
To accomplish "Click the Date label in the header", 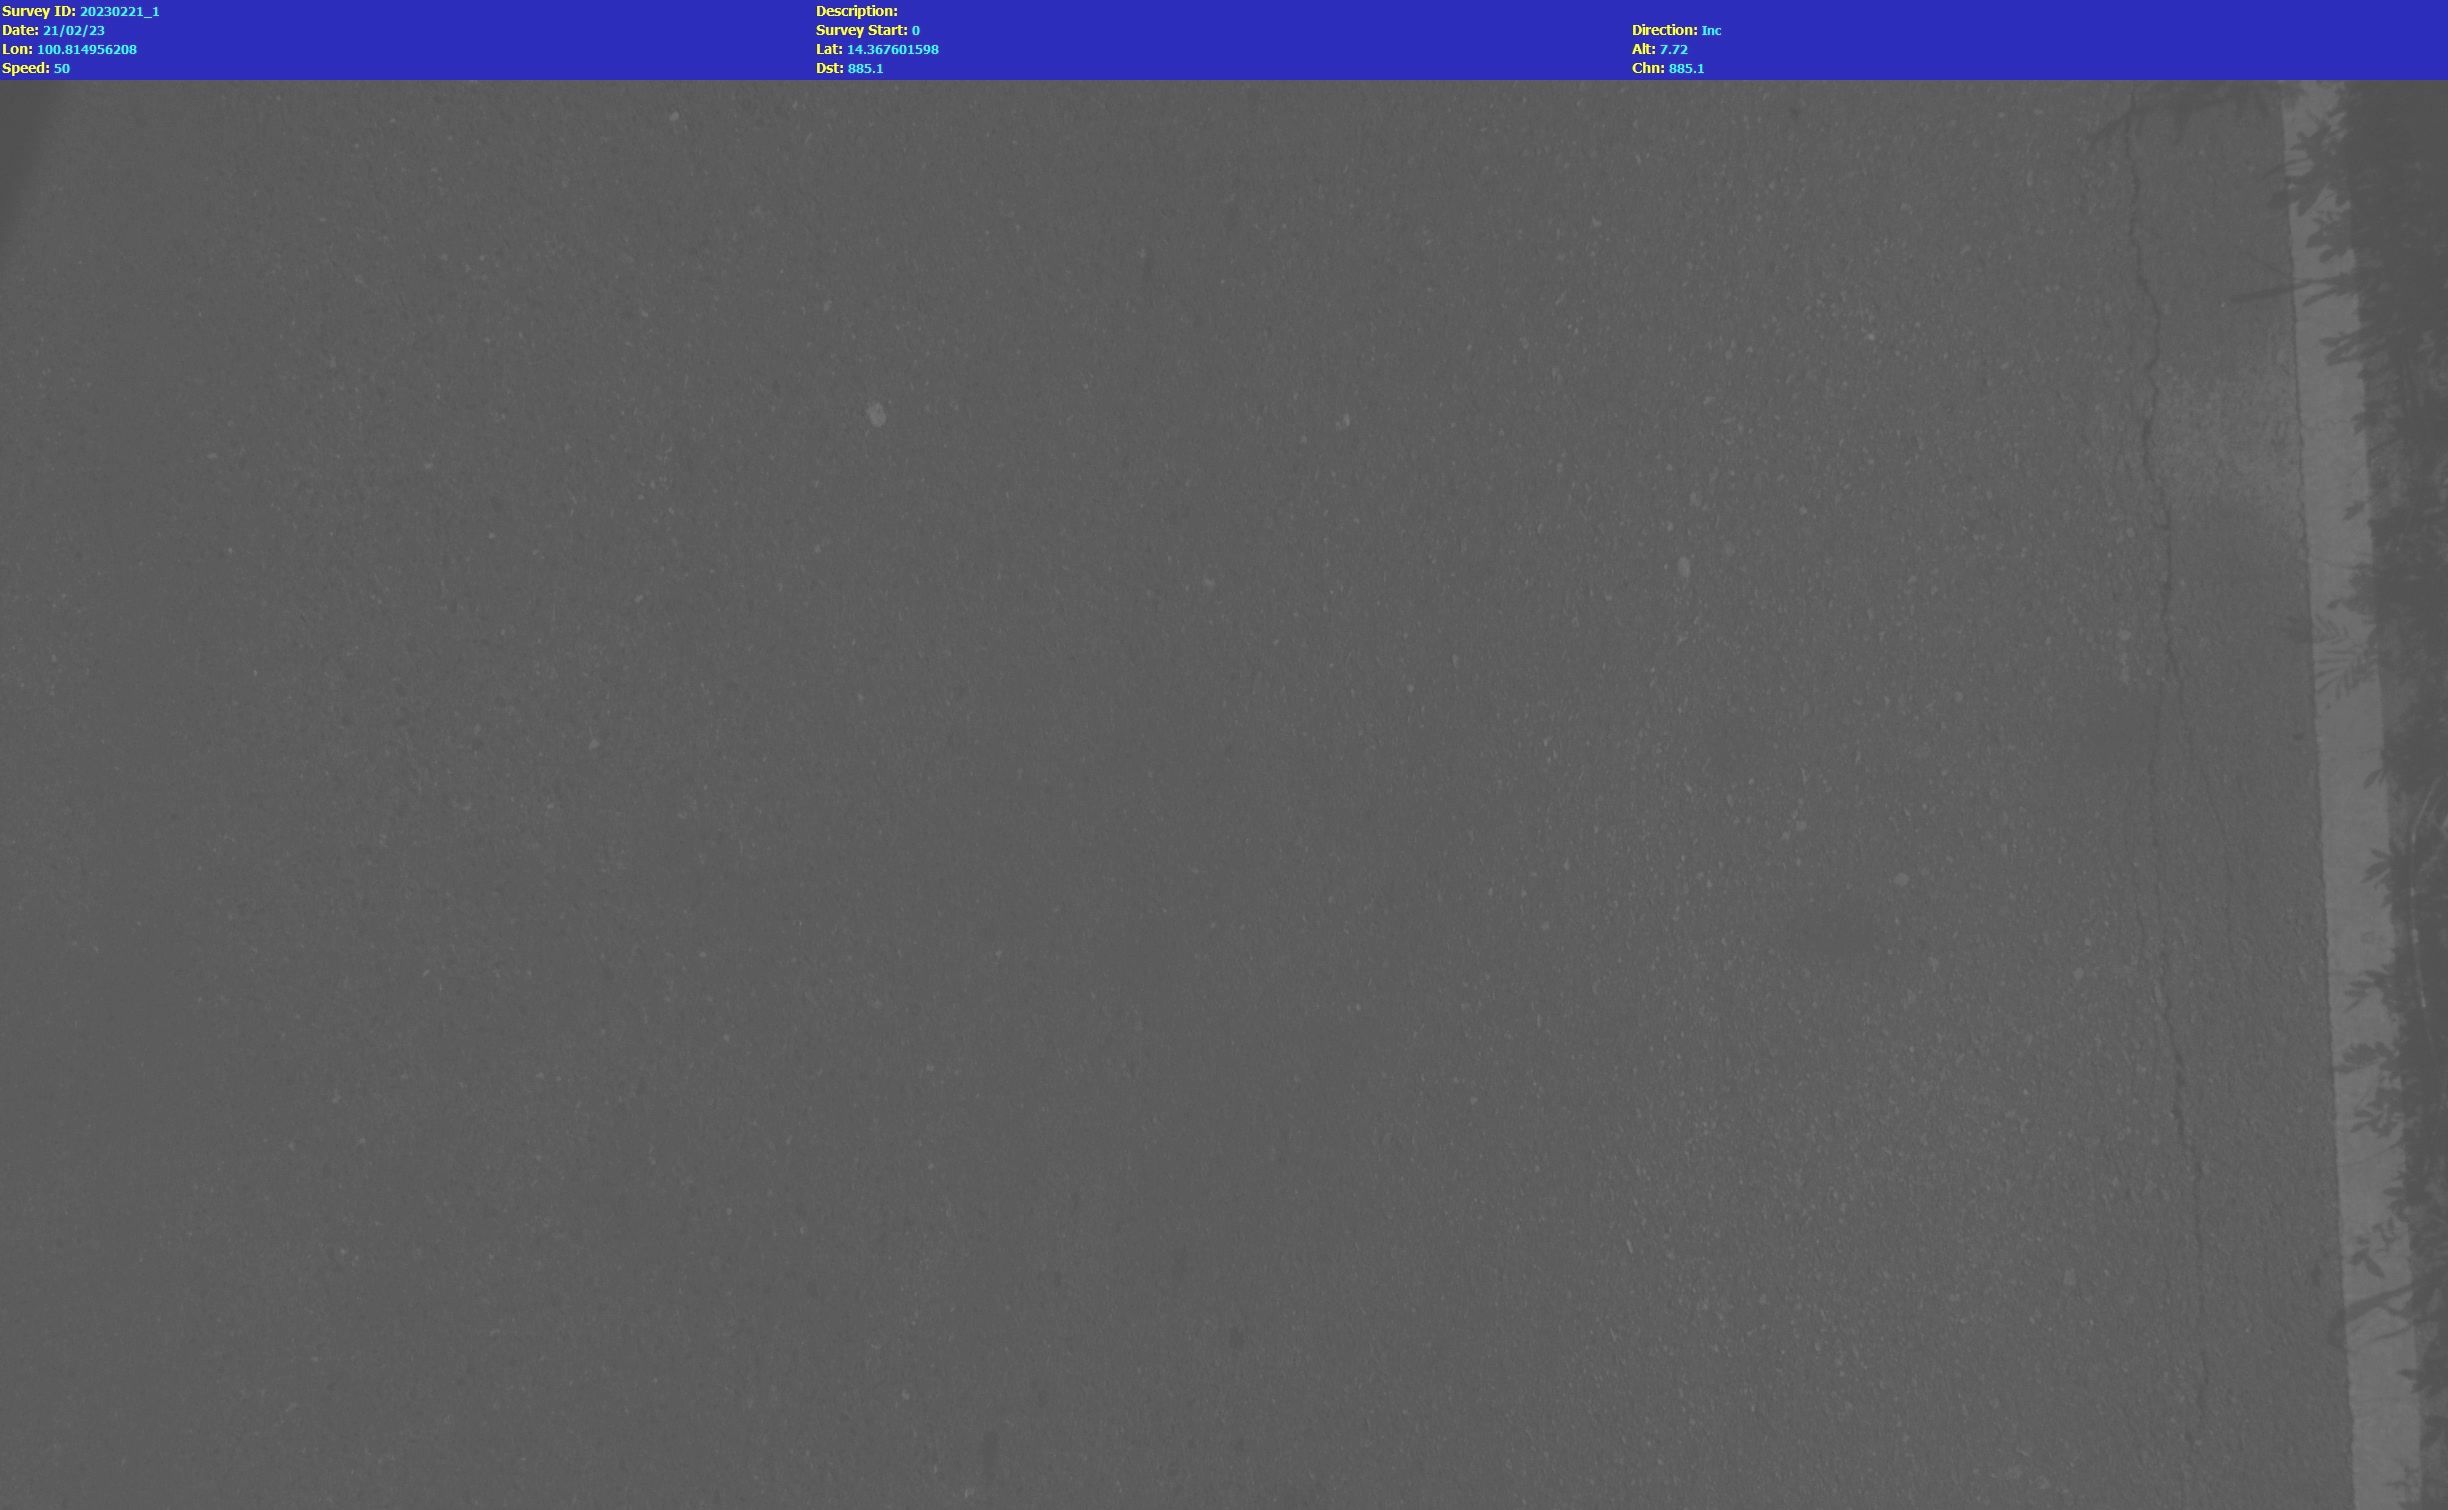I will point(20,30).
